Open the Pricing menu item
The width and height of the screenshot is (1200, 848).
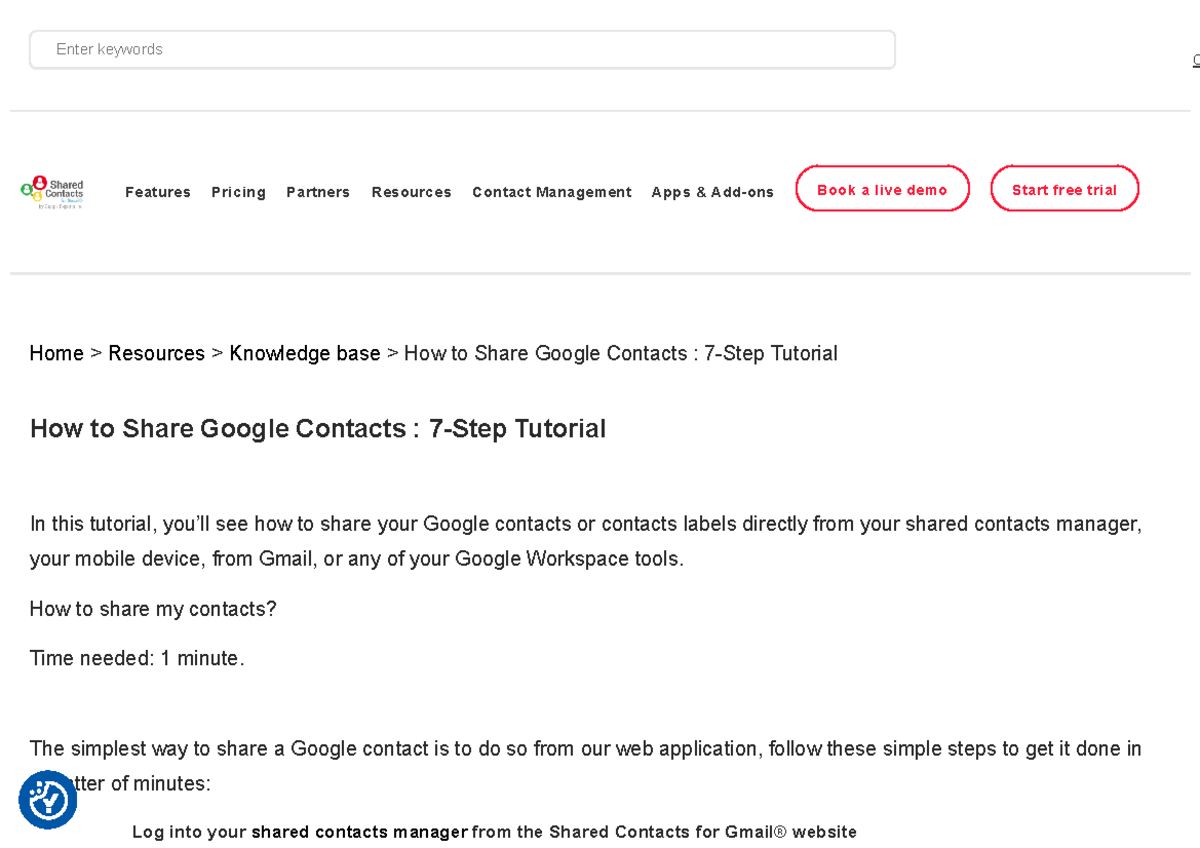click(x=238, y=192)
